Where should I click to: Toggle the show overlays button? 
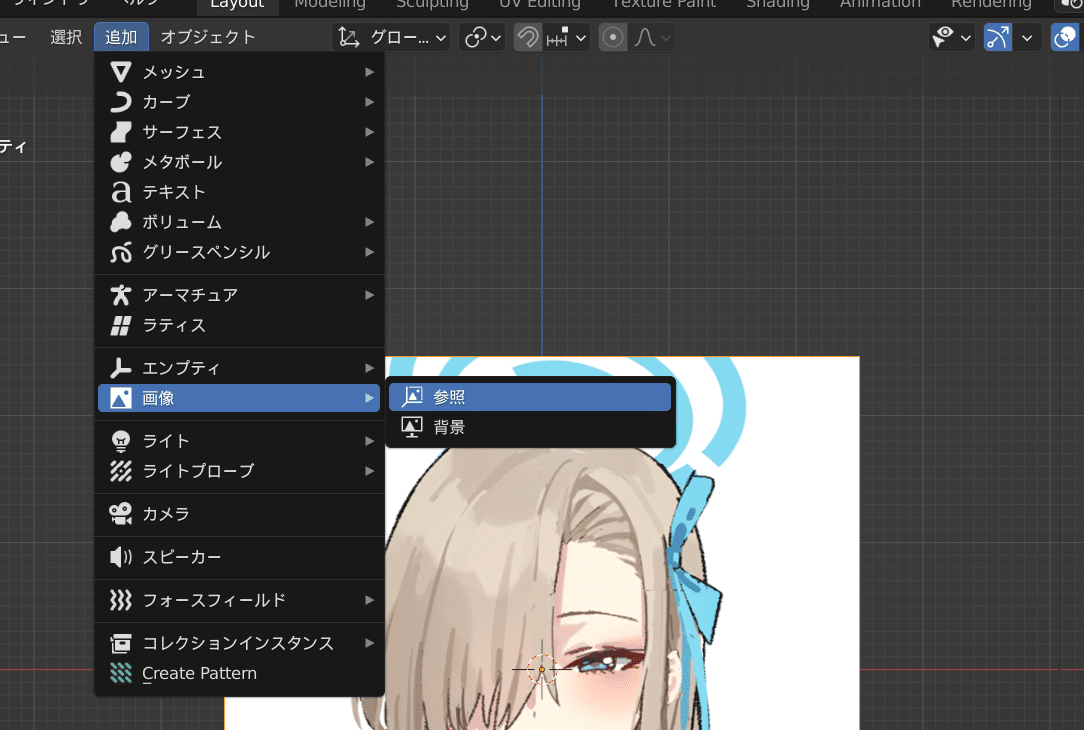pyautogui.click(x=1065, y=37)
